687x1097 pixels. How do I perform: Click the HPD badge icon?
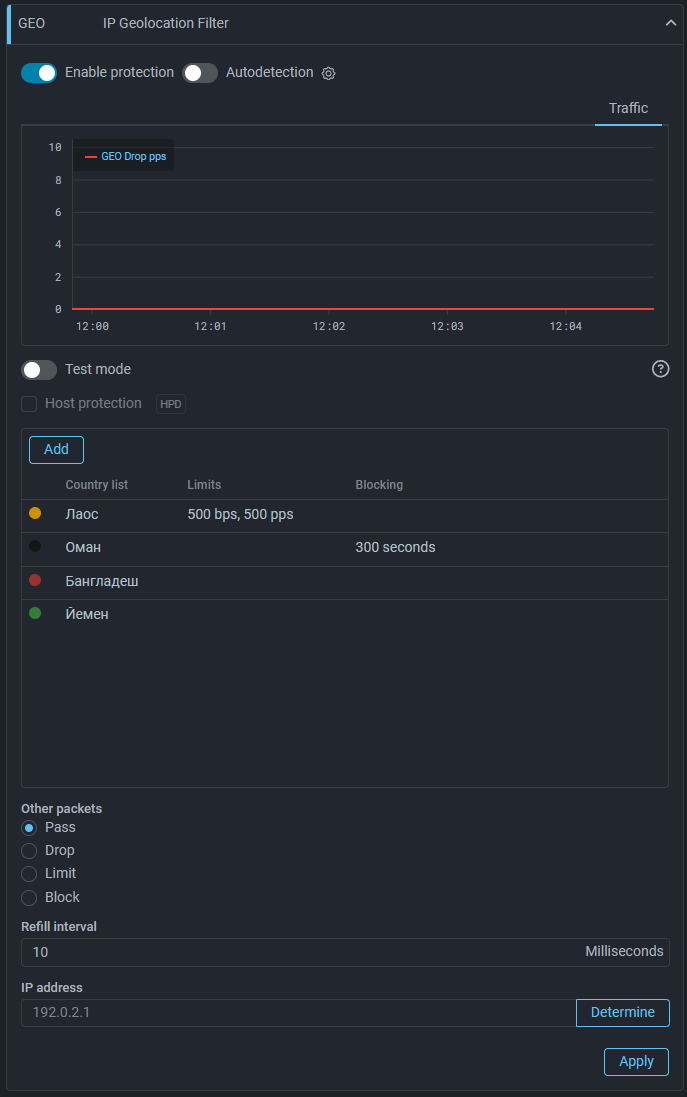171,404
